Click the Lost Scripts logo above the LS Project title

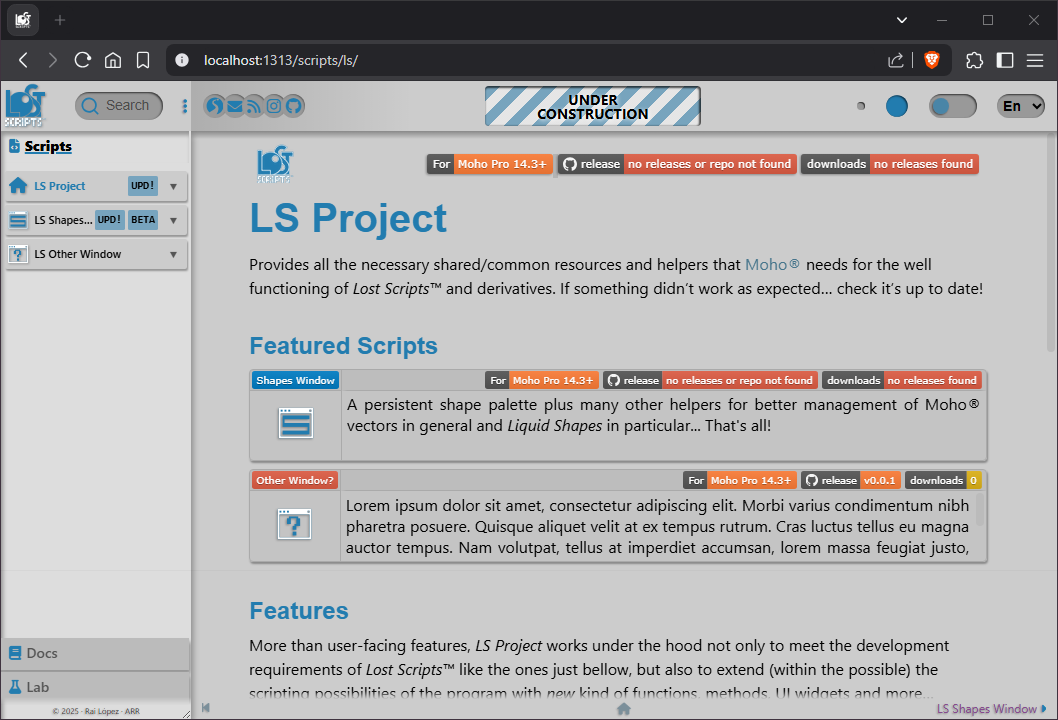tap(274, 165)
